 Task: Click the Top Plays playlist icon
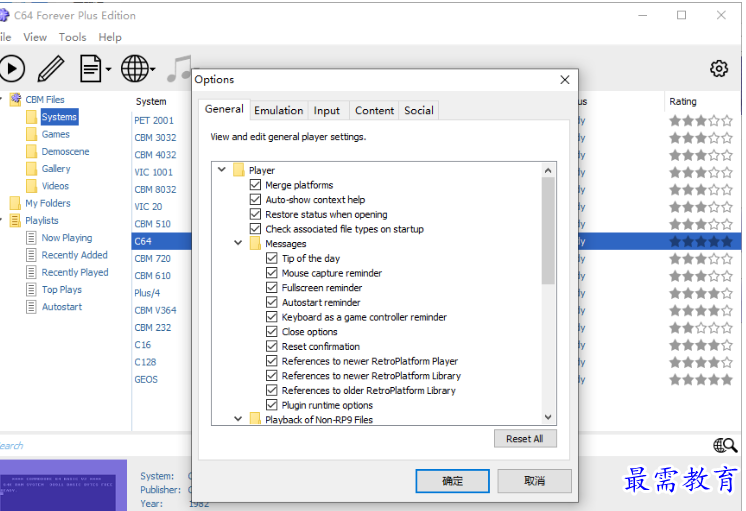coord(31,289)
